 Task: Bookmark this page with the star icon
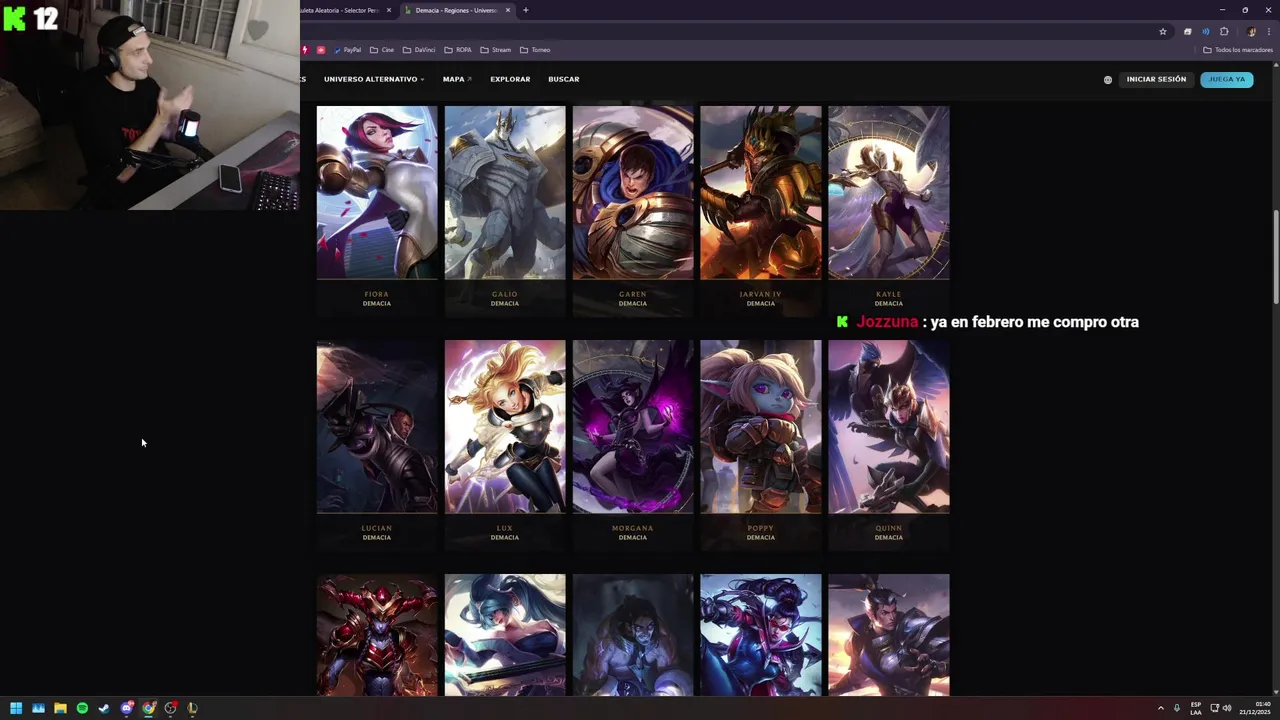pyautogui.click(x=1163, y=32)
